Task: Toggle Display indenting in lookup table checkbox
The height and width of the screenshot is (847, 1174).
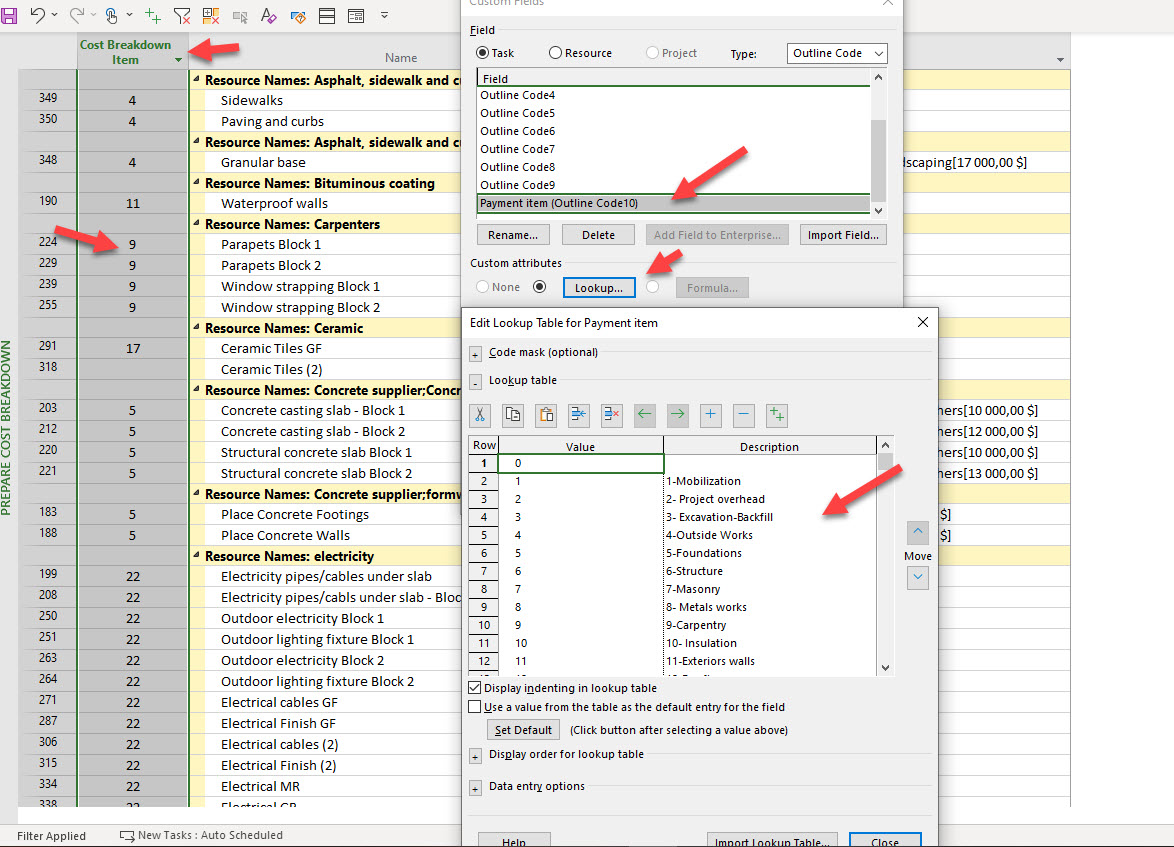Action: pos(475,688)
